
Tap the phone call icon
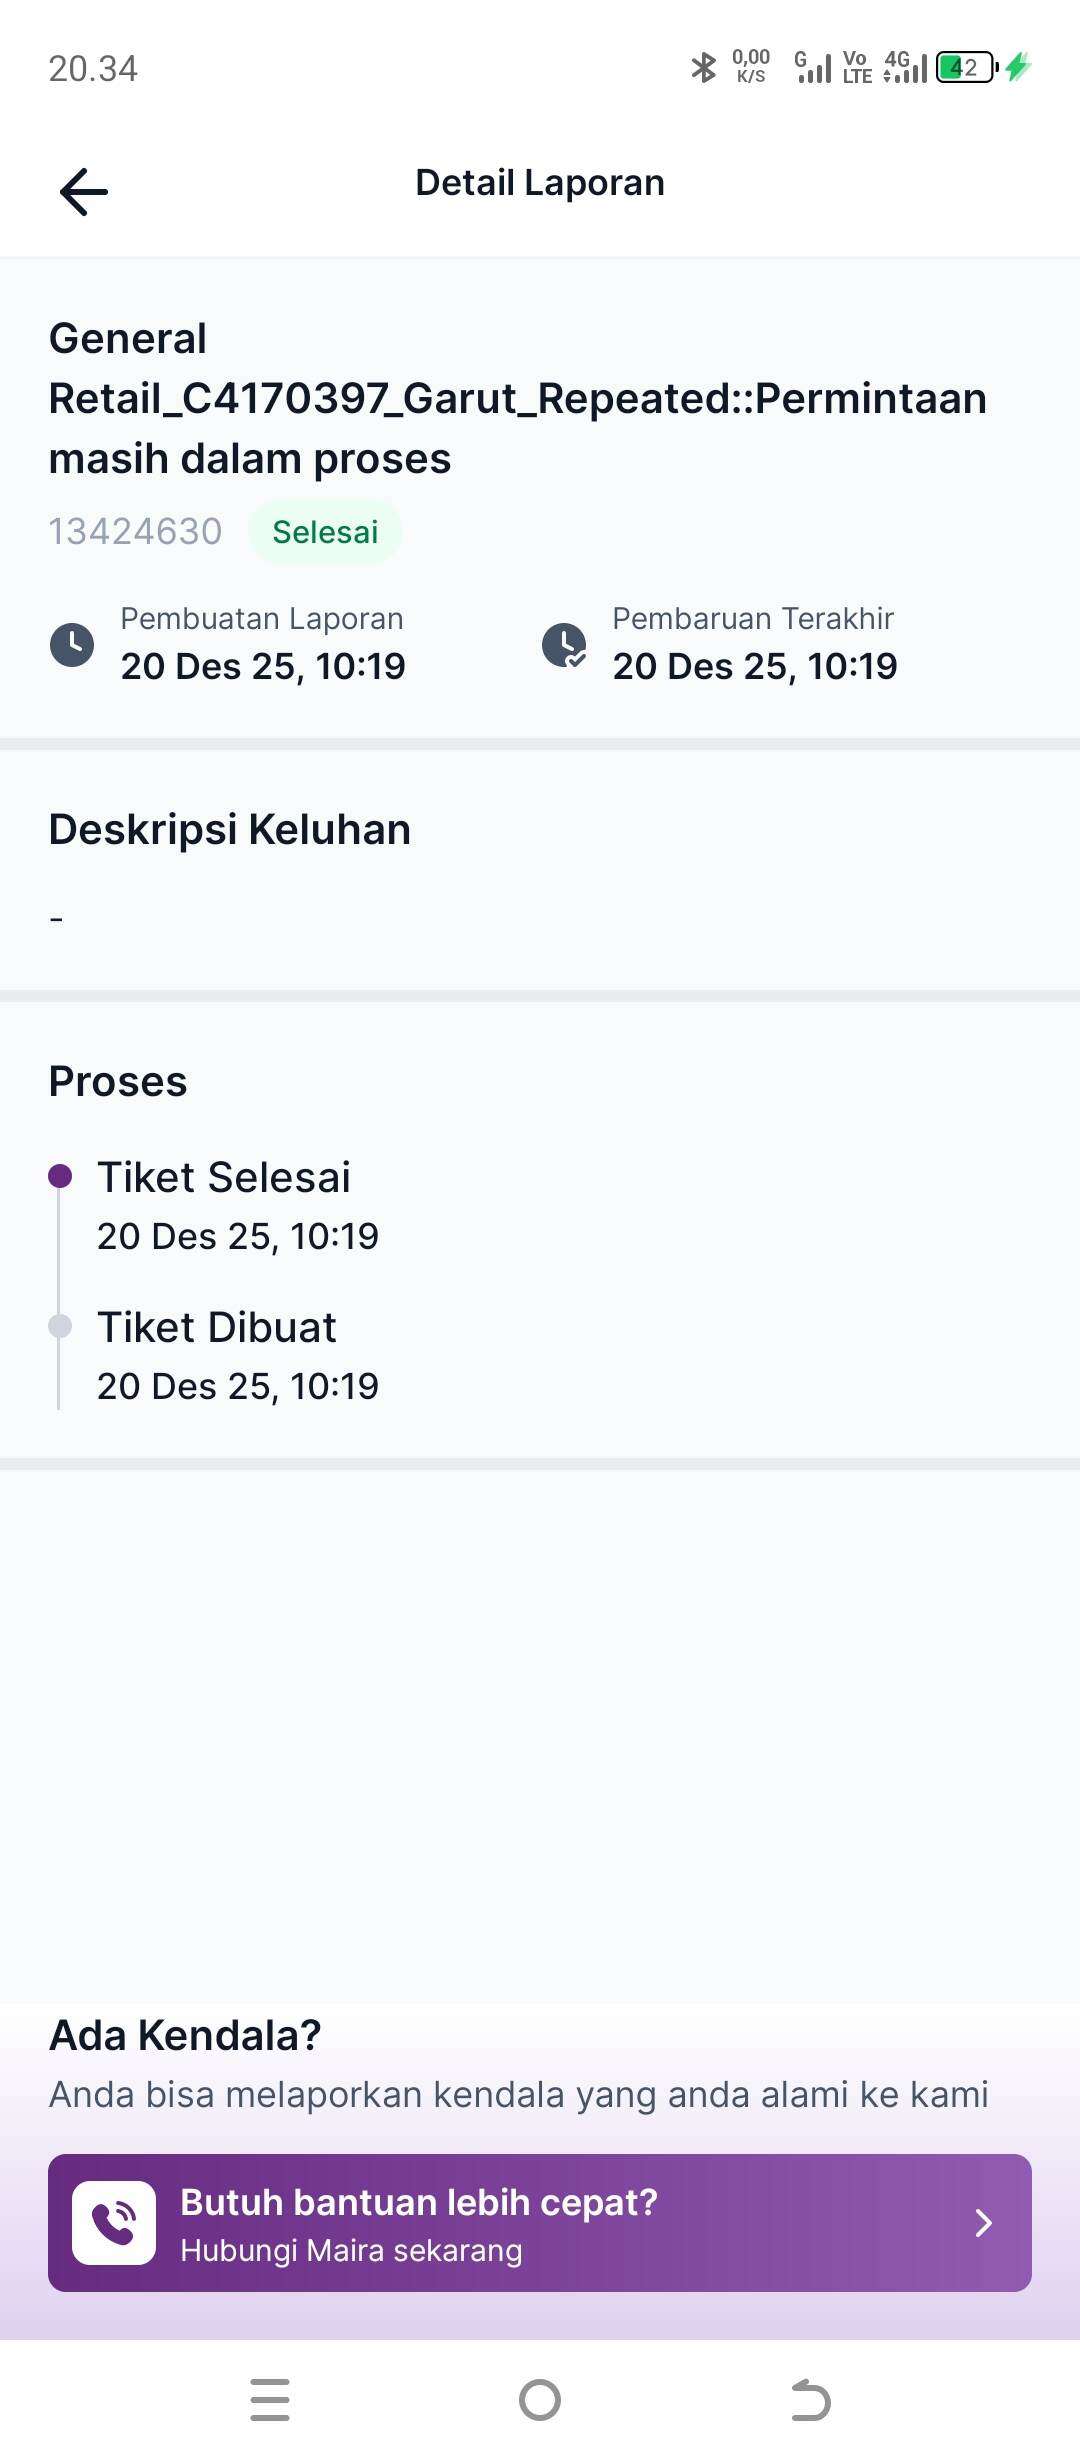point(114,2222)
